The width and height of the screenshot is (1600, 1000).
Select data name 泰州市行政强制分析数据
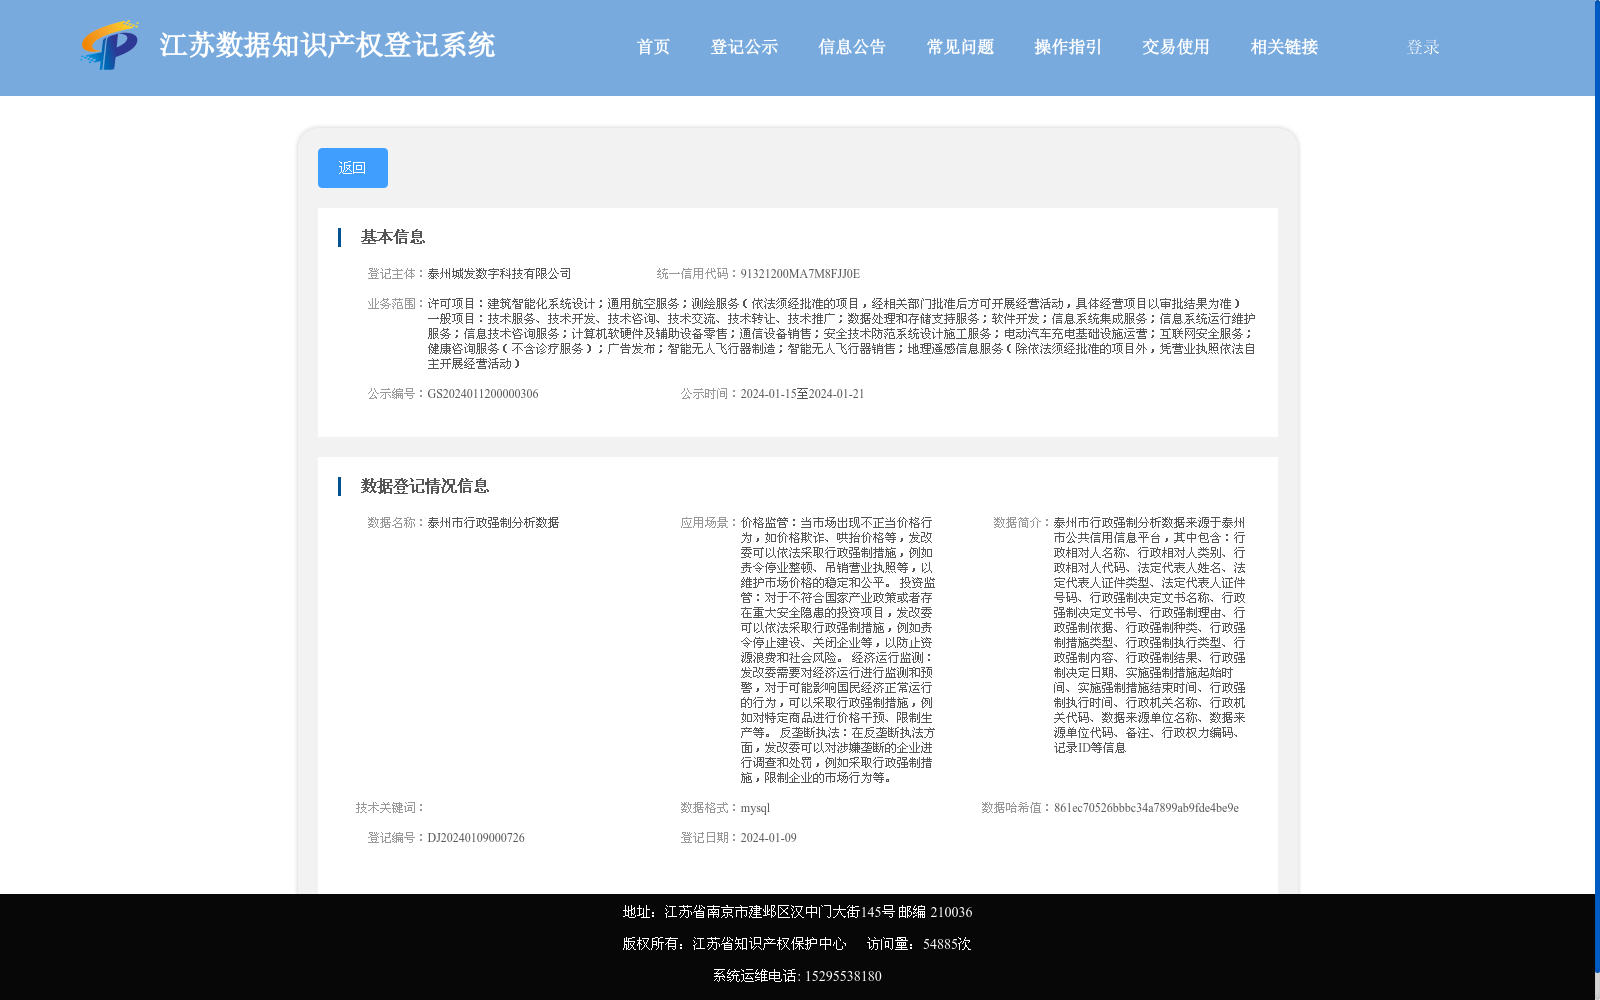click(493, 523)
